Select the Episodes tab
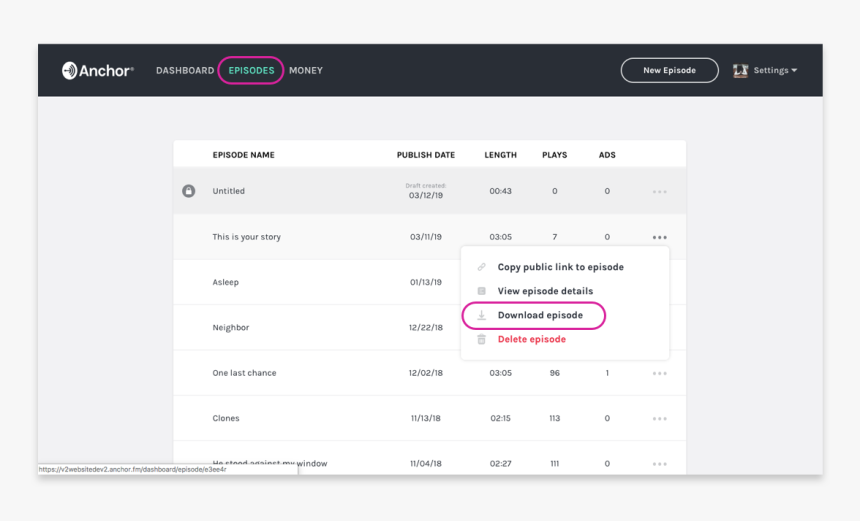This screenshot has height=521, width=860. click(x=251, y=71)
